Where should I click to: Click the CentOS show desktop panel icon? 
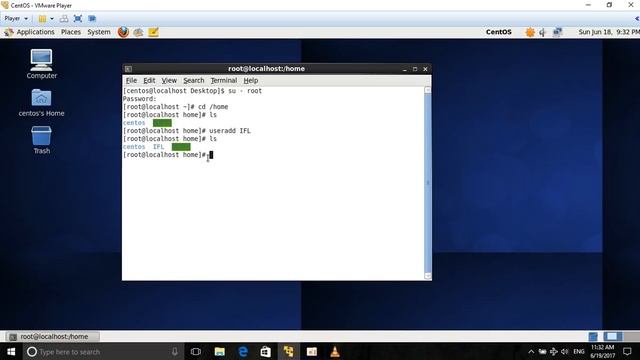[x=593, y=337]
